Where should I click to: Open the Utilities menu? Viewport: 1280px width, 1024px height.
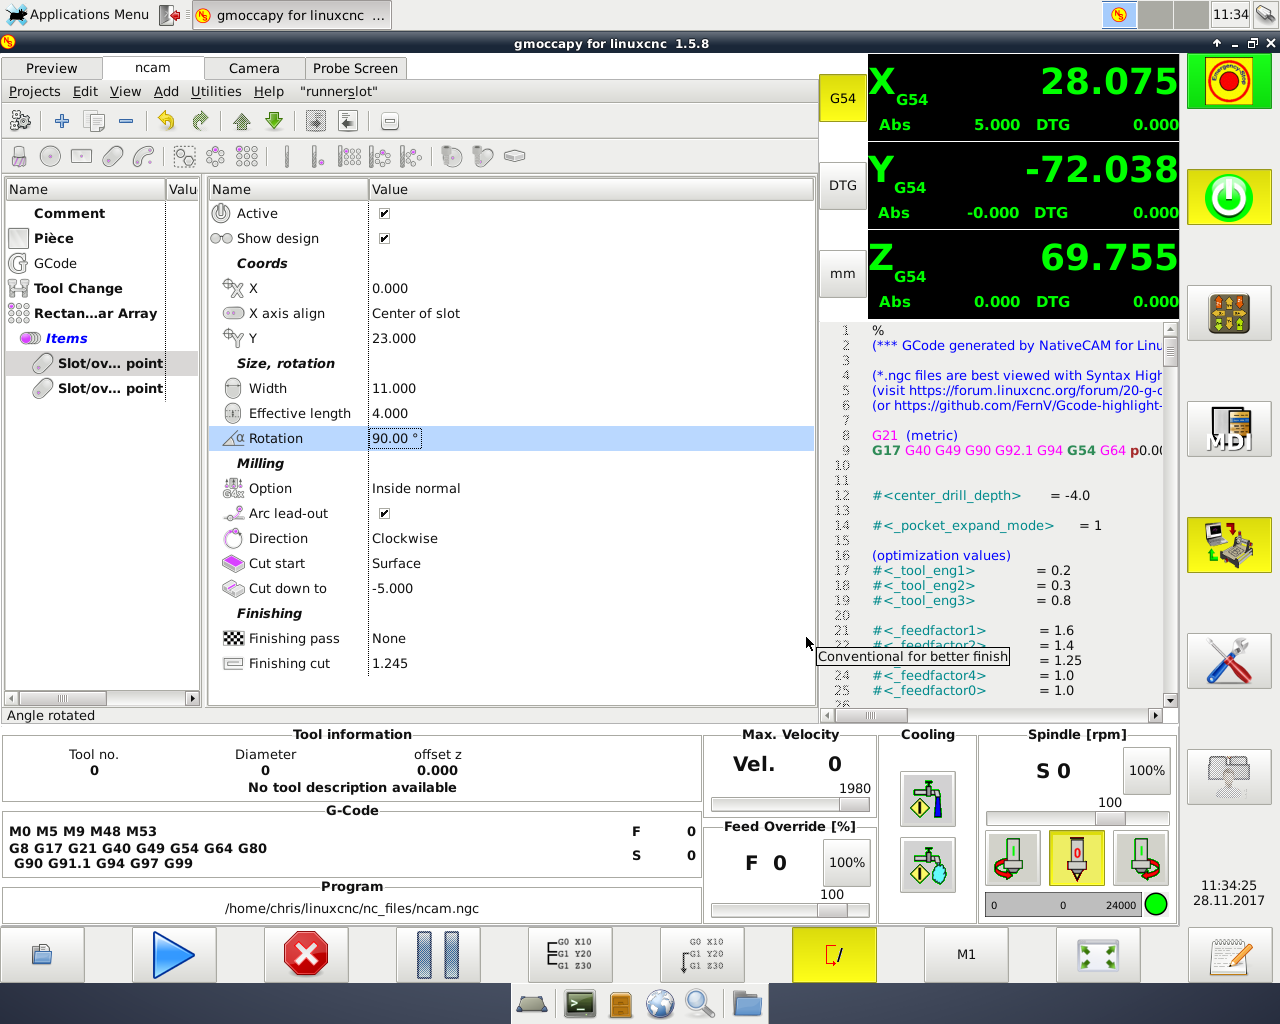tap(216, 91)
